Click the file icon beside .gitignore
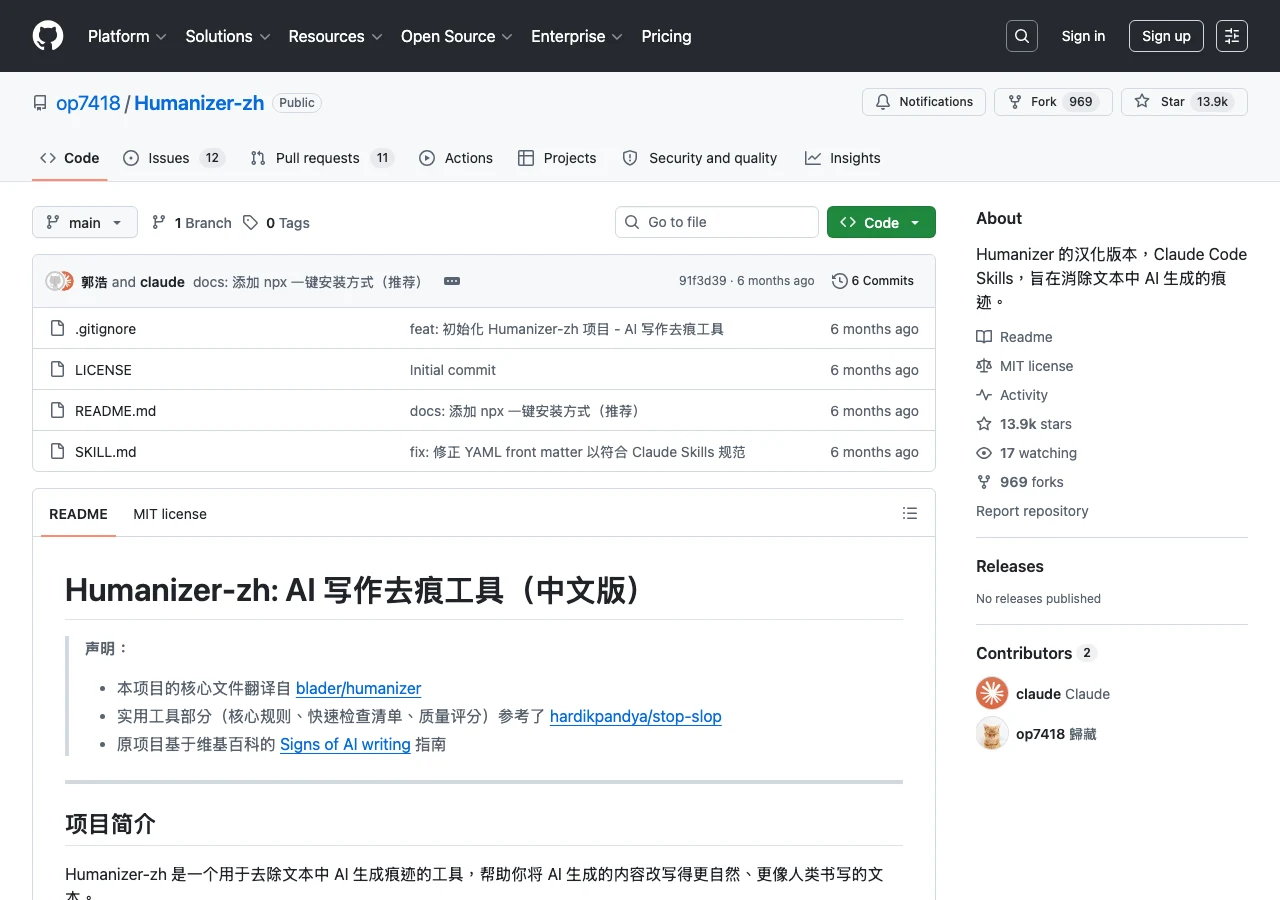 (x=57, y=329)
